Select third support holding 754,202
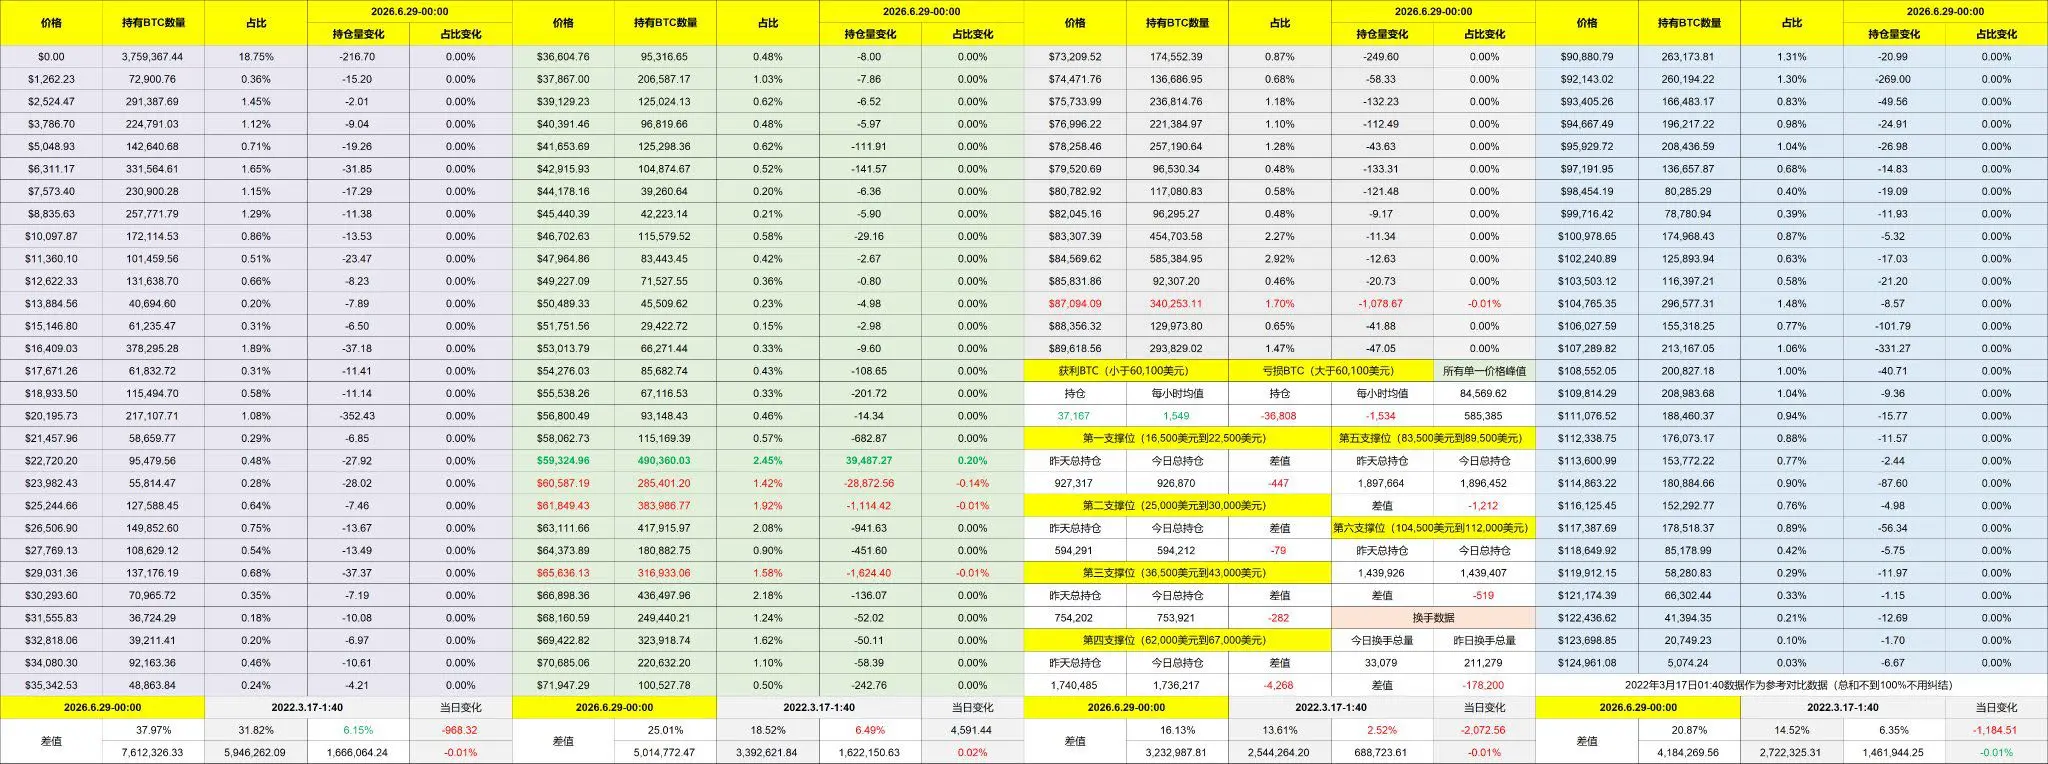Screen dimensions: 2048x764 coord(1073,618)
